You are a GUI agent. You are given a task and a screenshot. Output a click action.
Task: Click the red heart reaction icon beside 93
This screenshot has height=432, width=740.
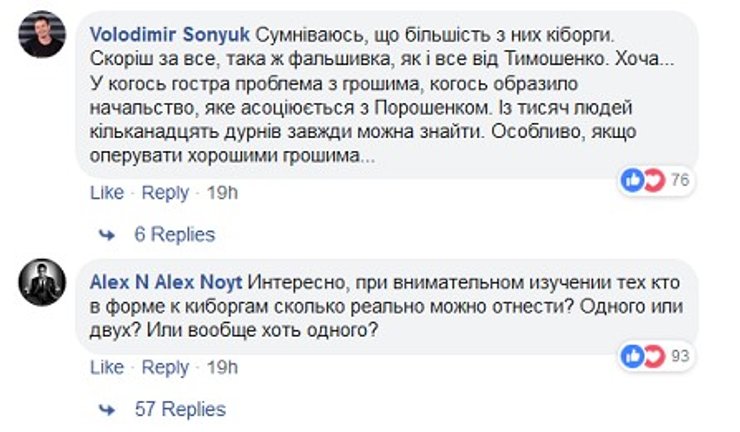pos(652,355)
